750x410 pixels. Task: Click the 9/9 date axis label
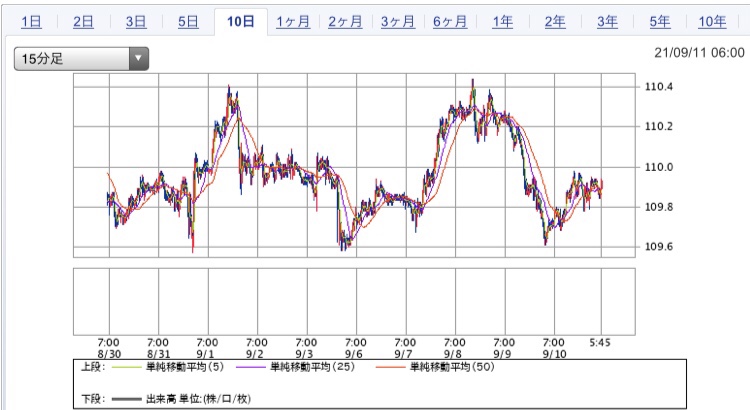[x=502, y=354]
